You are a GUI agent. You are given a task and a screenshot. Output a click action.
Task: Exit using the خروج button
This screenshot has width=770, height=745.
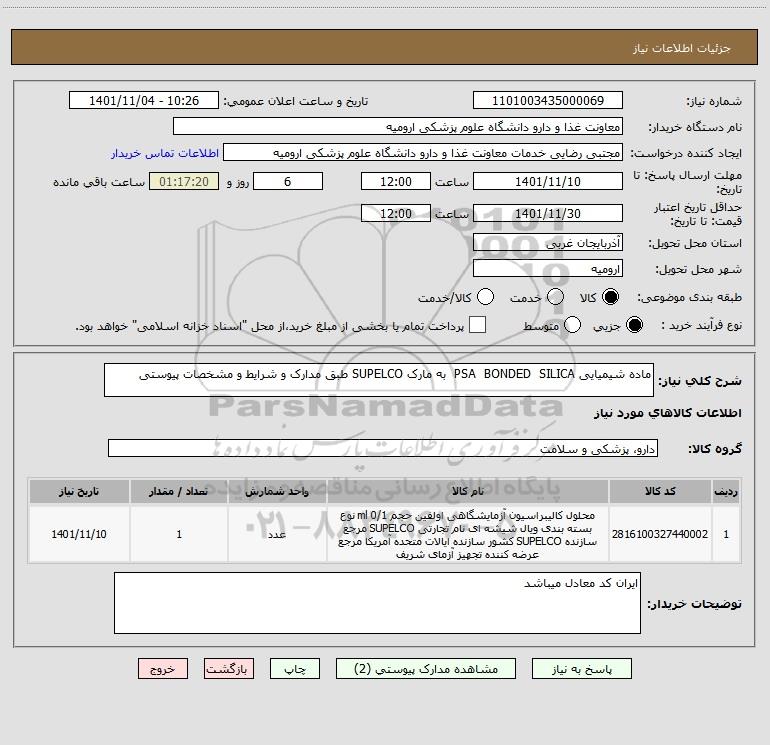pyautogui.click(x=163, y=669)
